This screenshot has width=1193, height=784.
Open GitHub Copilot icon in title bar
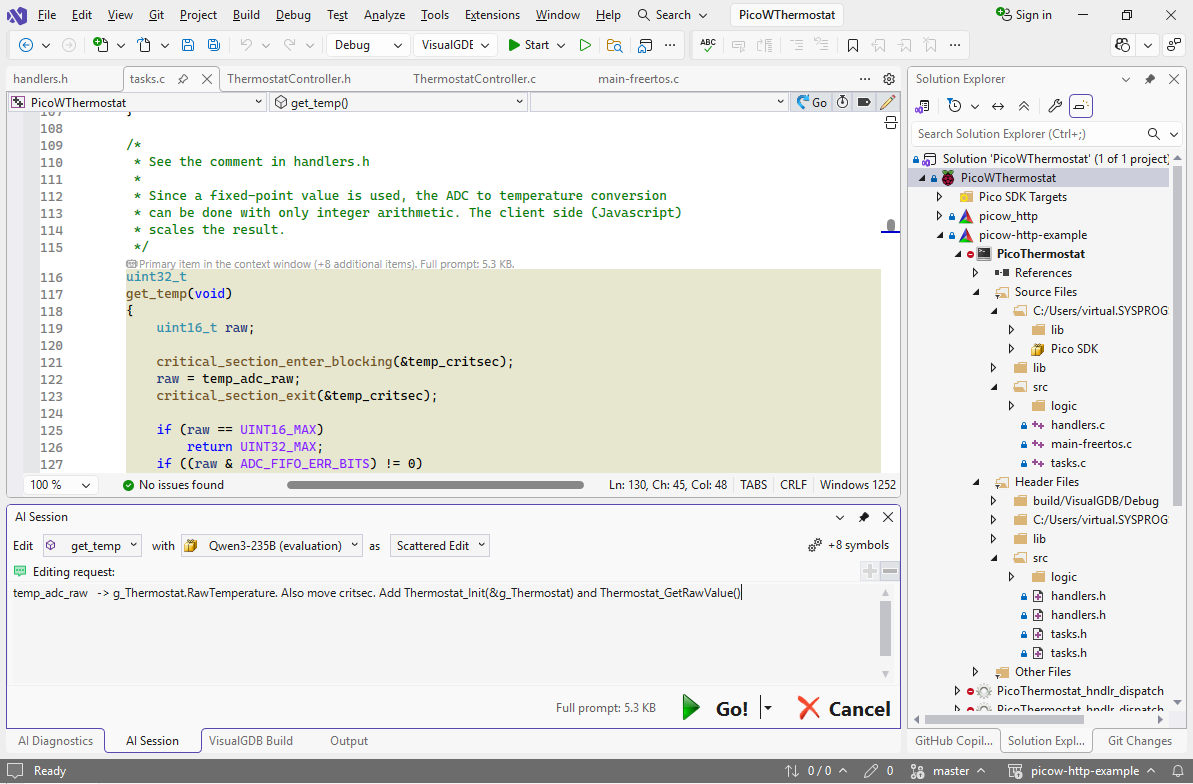[x=1122, y=45]
